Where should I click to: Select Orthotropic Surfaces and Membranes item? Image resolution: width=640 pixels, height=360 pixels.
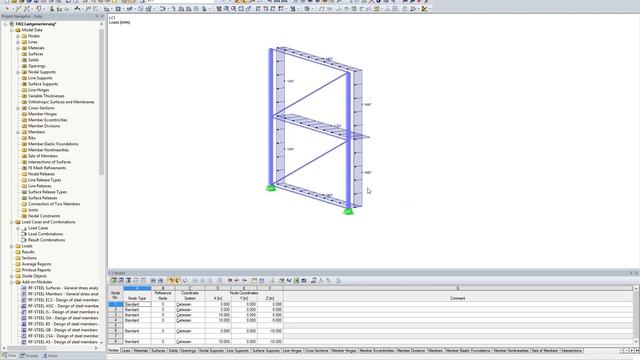[61, 102]
